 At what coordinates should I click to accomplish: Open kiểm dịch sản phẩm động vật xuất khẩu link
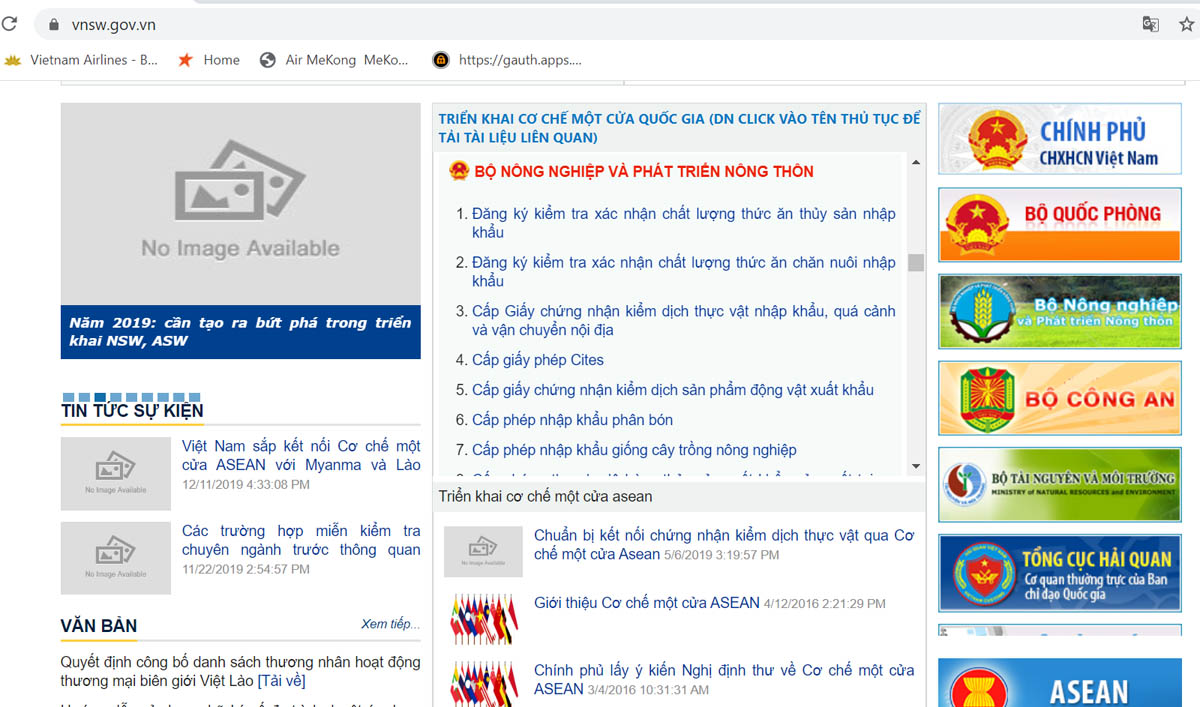673,390
